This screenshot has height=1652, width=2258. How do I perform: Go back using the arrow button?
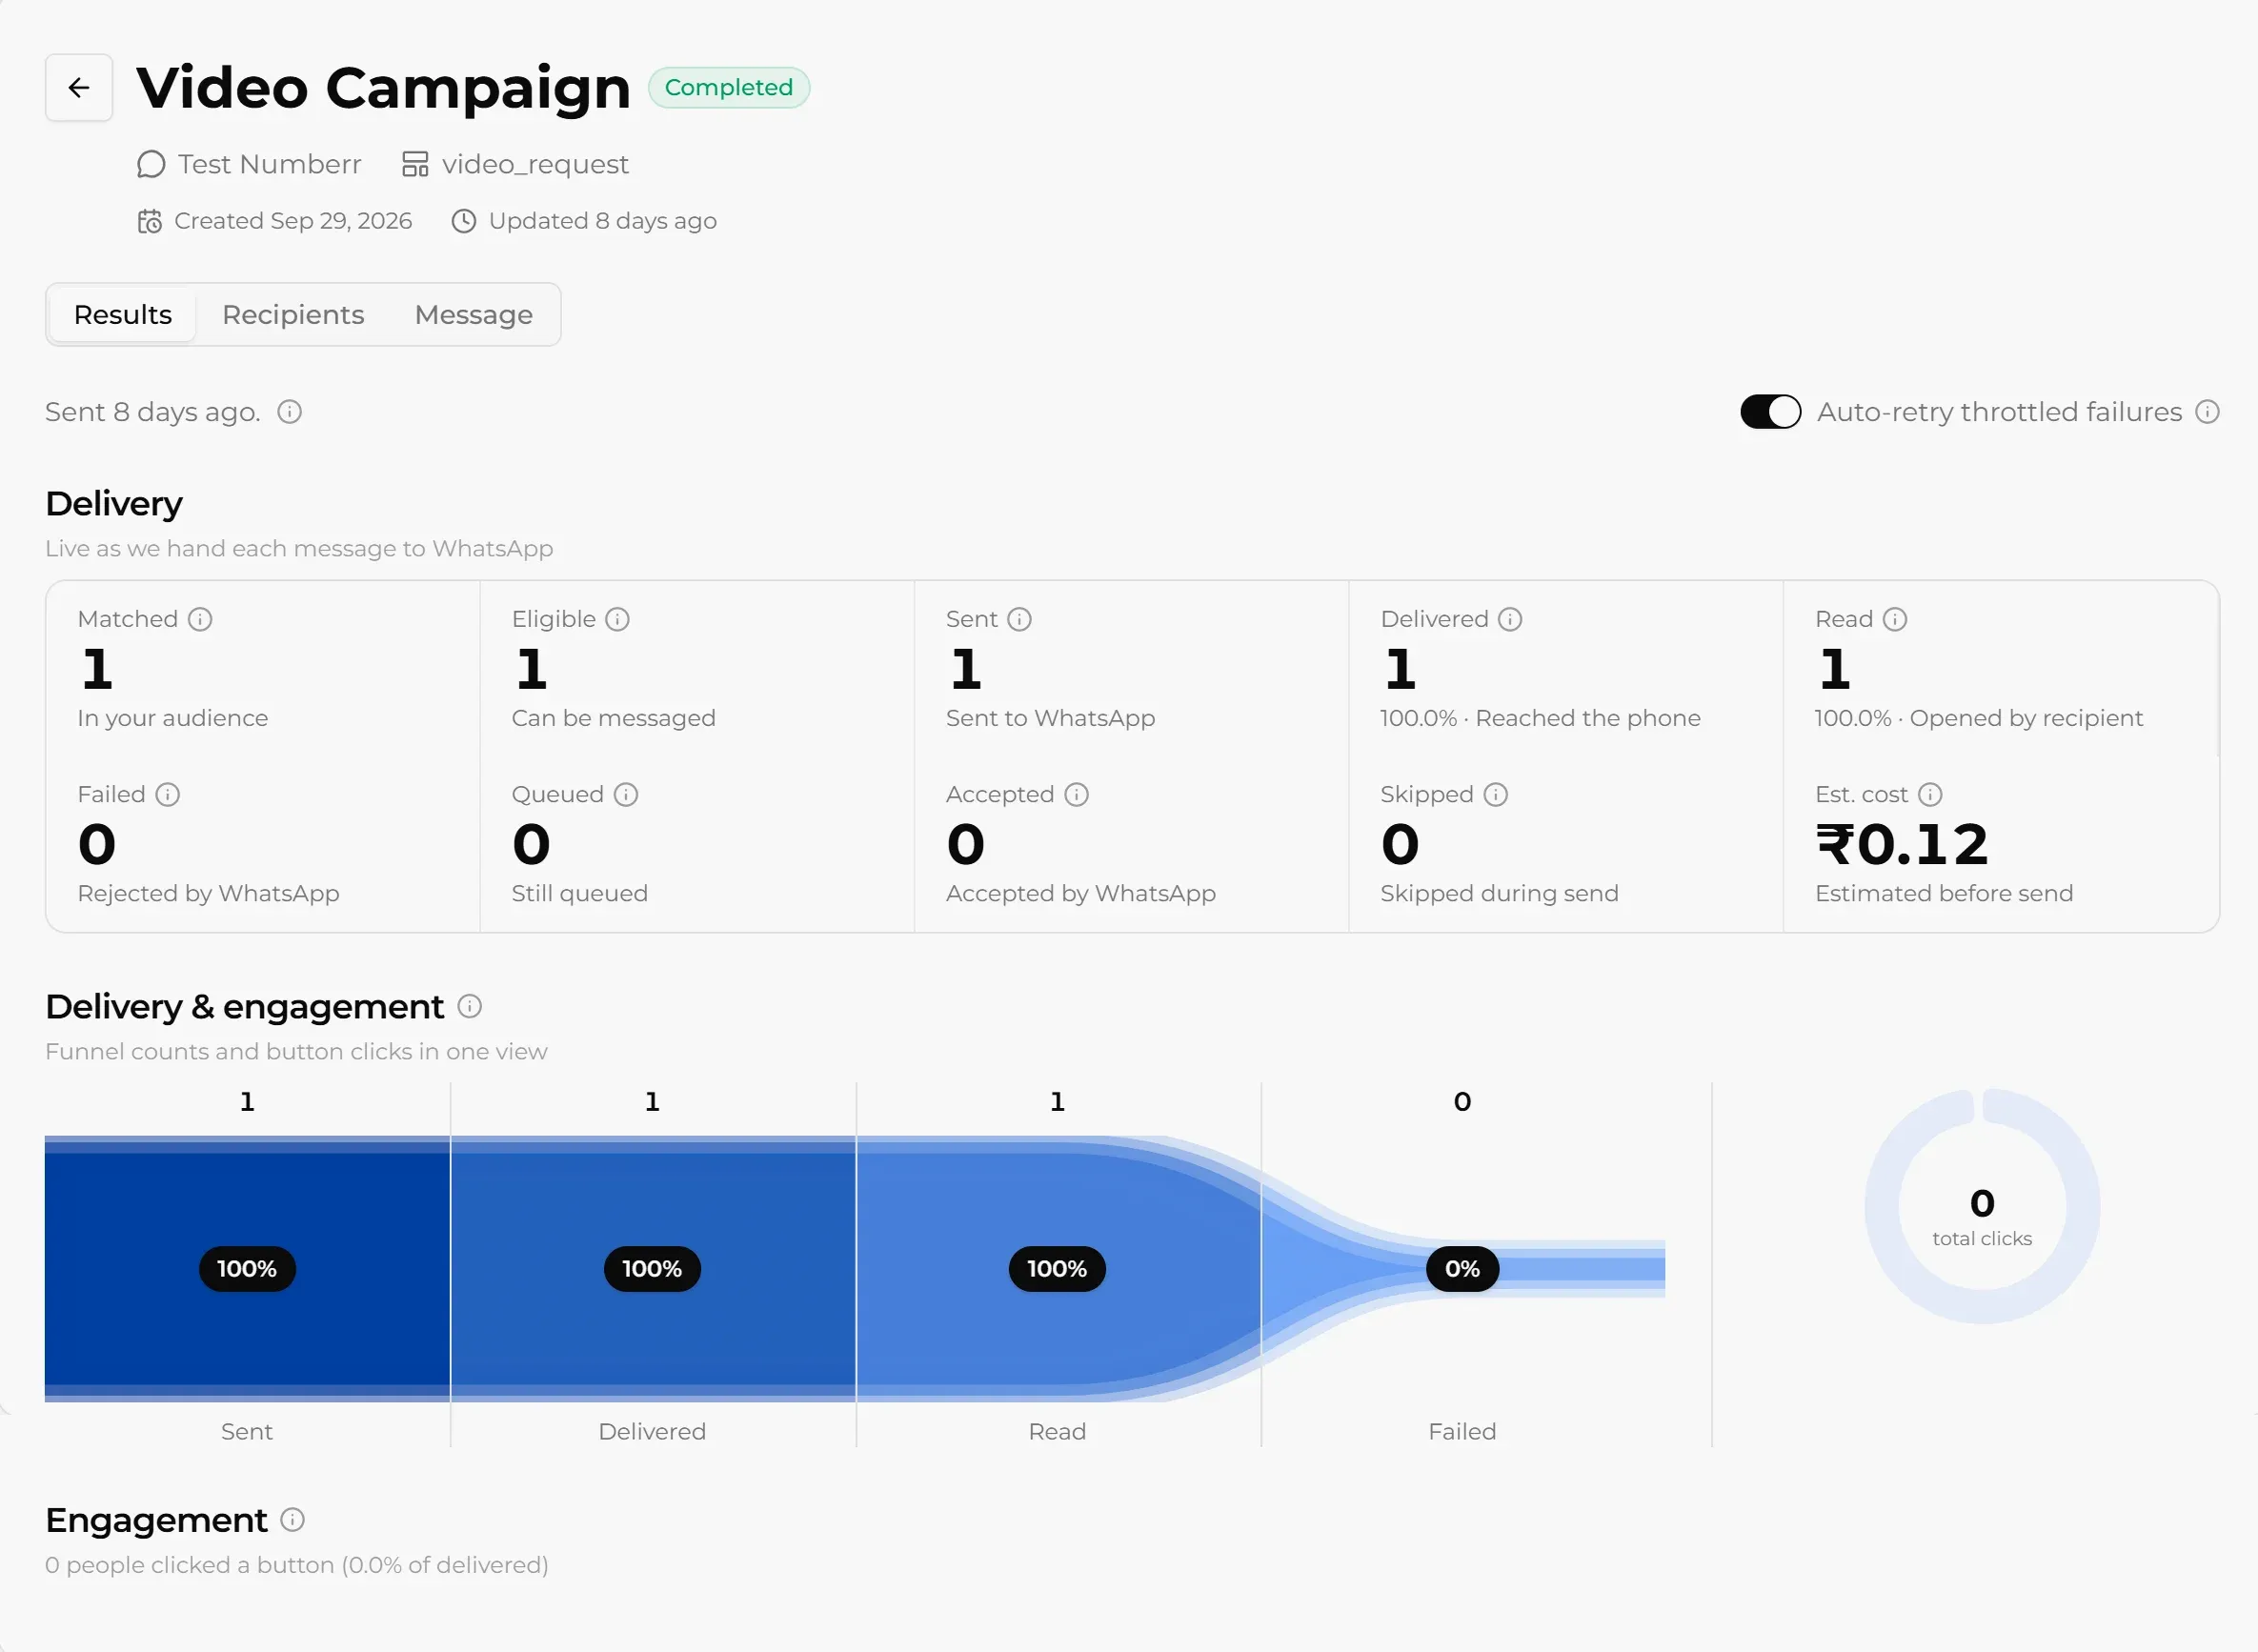click(79, 88)
